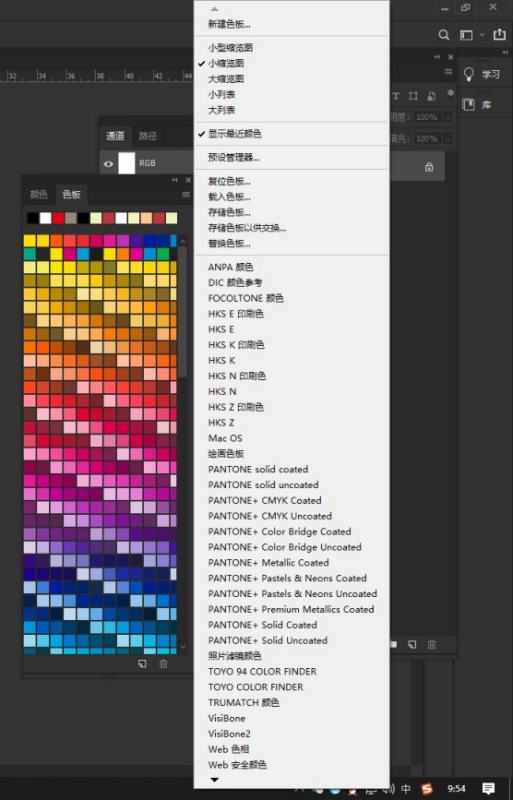513x800 pixels.
Task: Pick the first black recent swatch
Action: coord(33,218)
